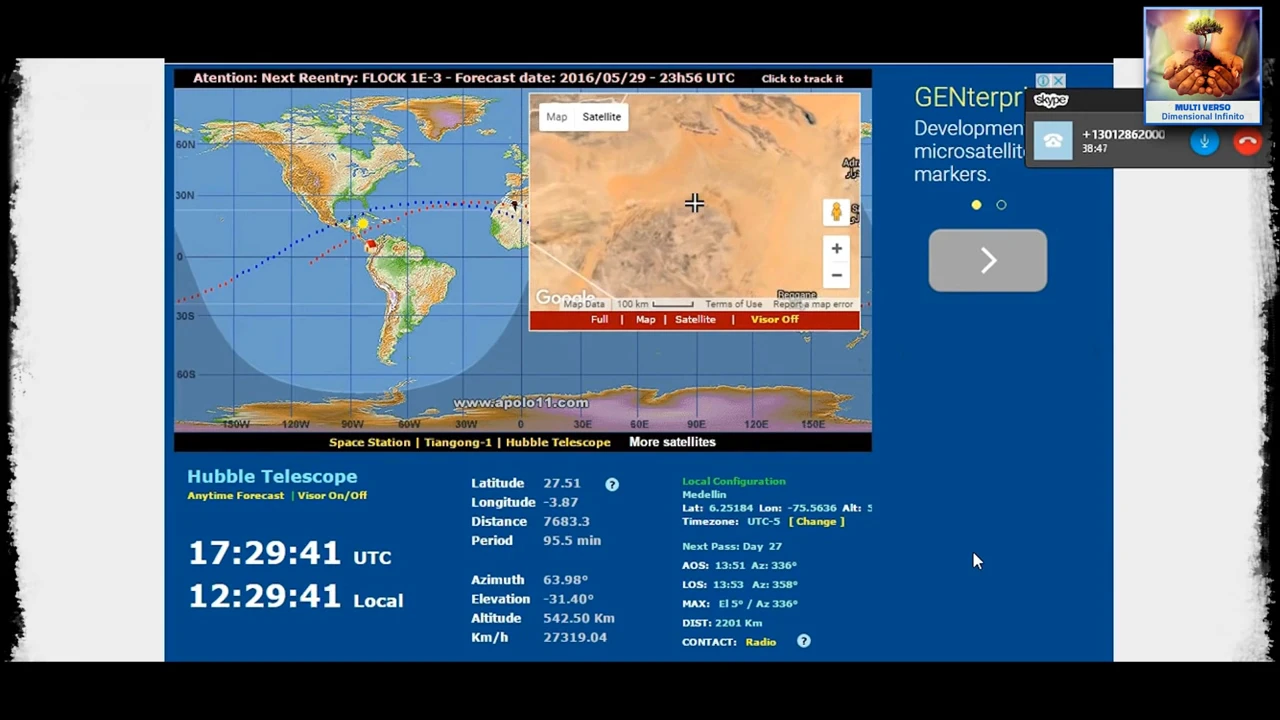Image resolution: width=1280 pixels, height=720 pixels.
Task: Click the help icon beside Latitude
Action: pyautogui.click(x=612, y=484)
